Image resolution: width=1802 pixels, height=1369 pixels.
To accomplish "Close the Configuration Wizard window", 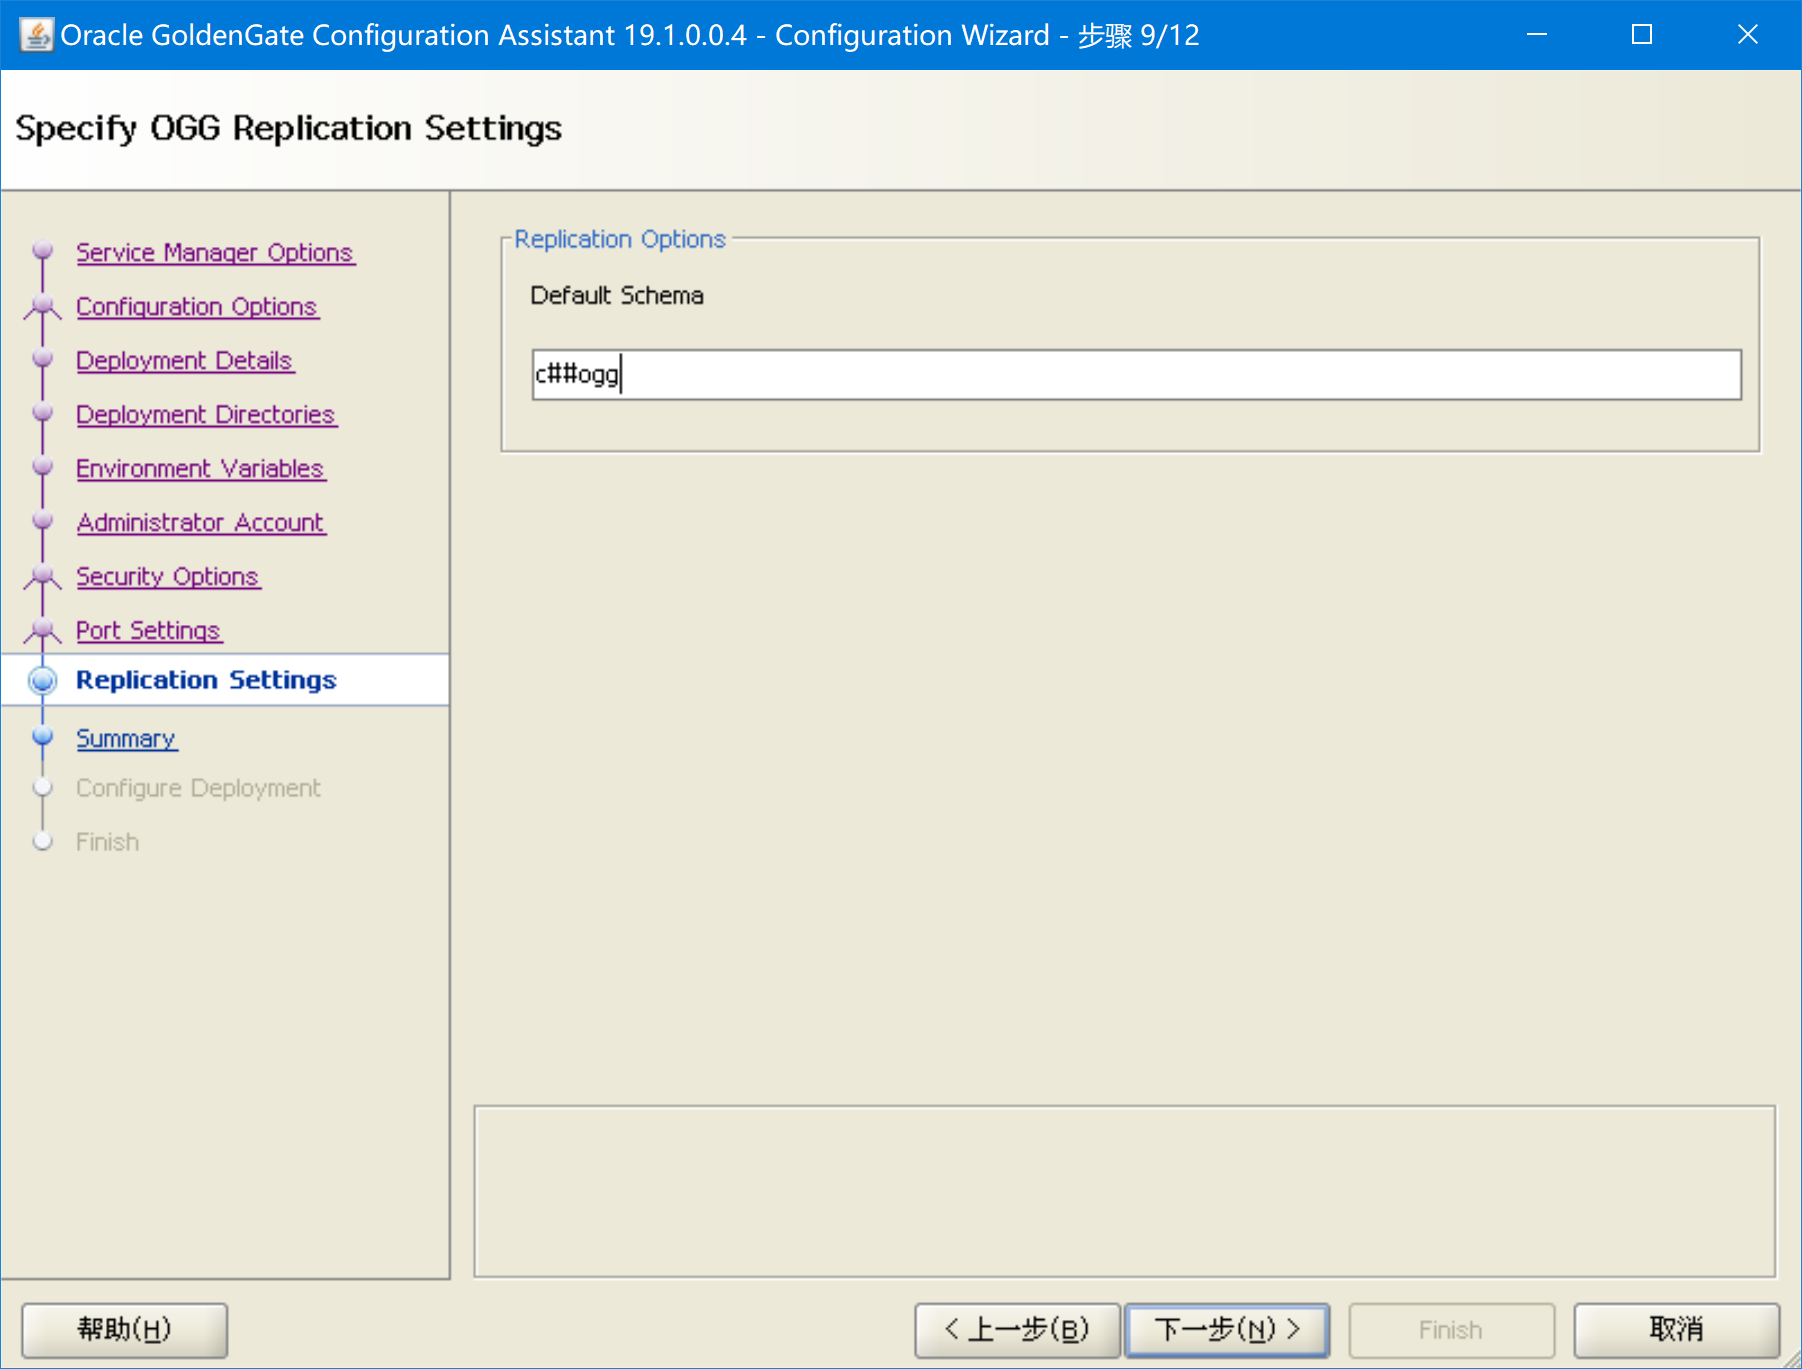I will [1748, 35].
